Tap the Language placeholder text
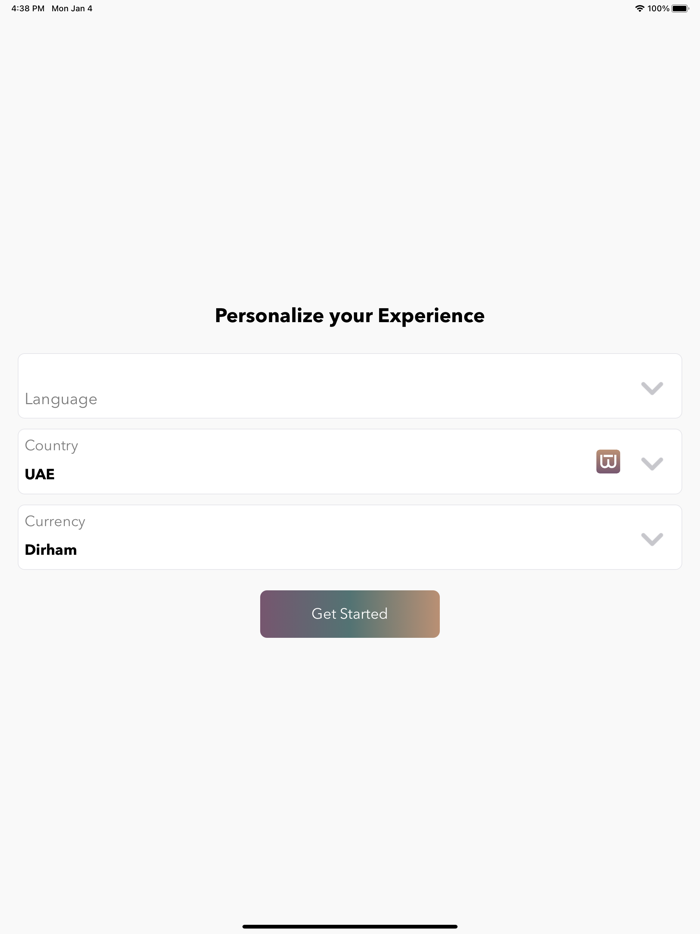Screen dimensions: 700x934 61,399
